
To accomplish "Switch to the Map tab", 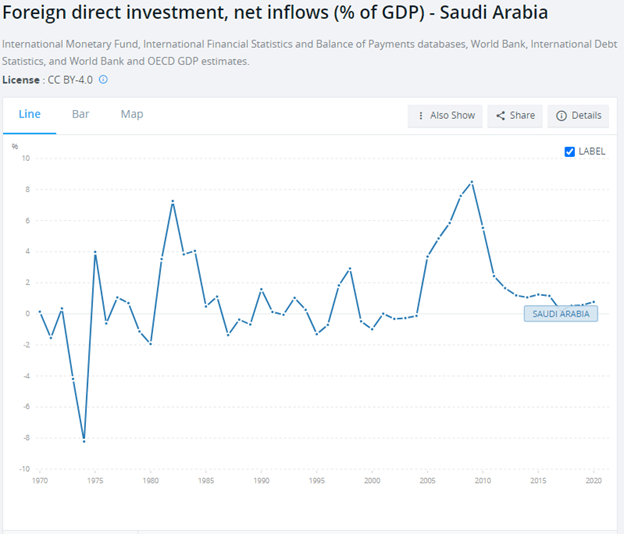I will click(132, 114).
